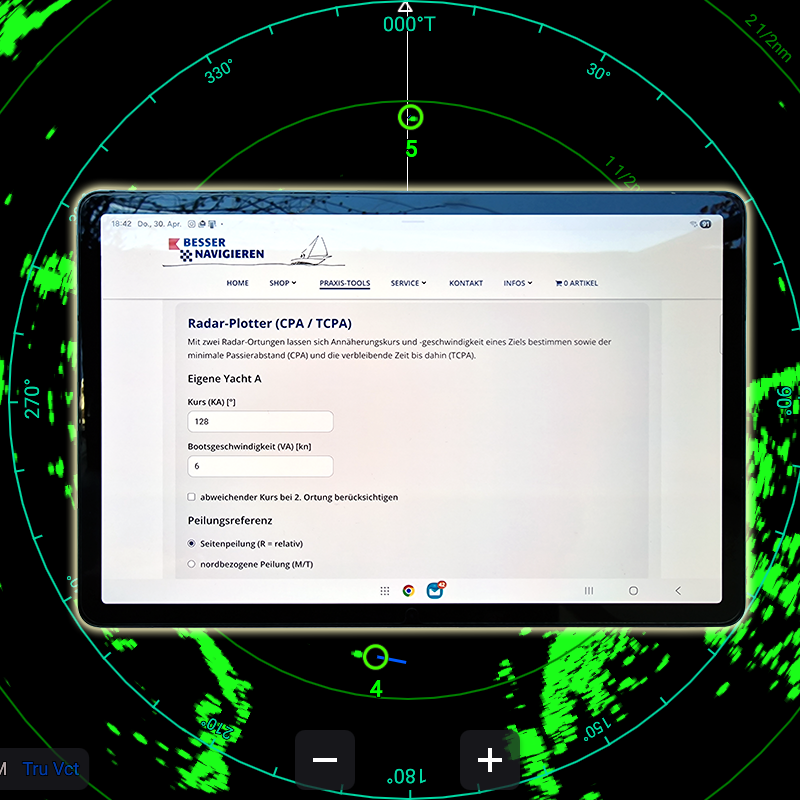Open the tablet app drawer grid
This screenshot has height=800, width=800.
pos(385,591)
